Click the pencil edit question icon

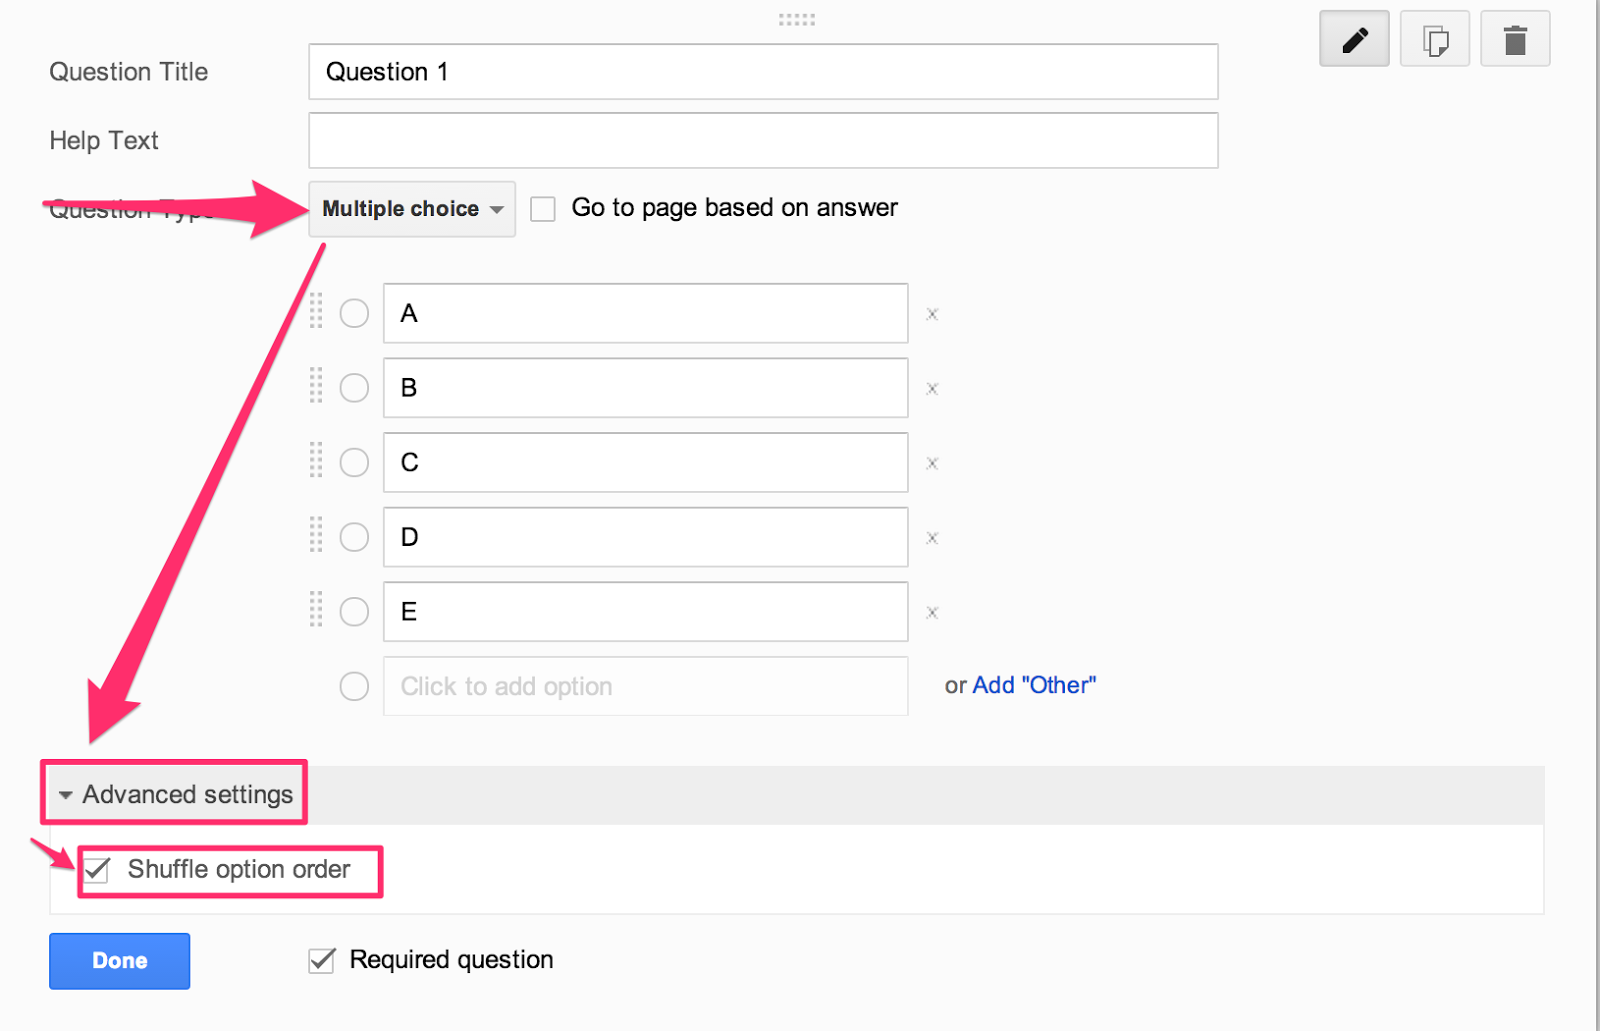point(1354,40)
